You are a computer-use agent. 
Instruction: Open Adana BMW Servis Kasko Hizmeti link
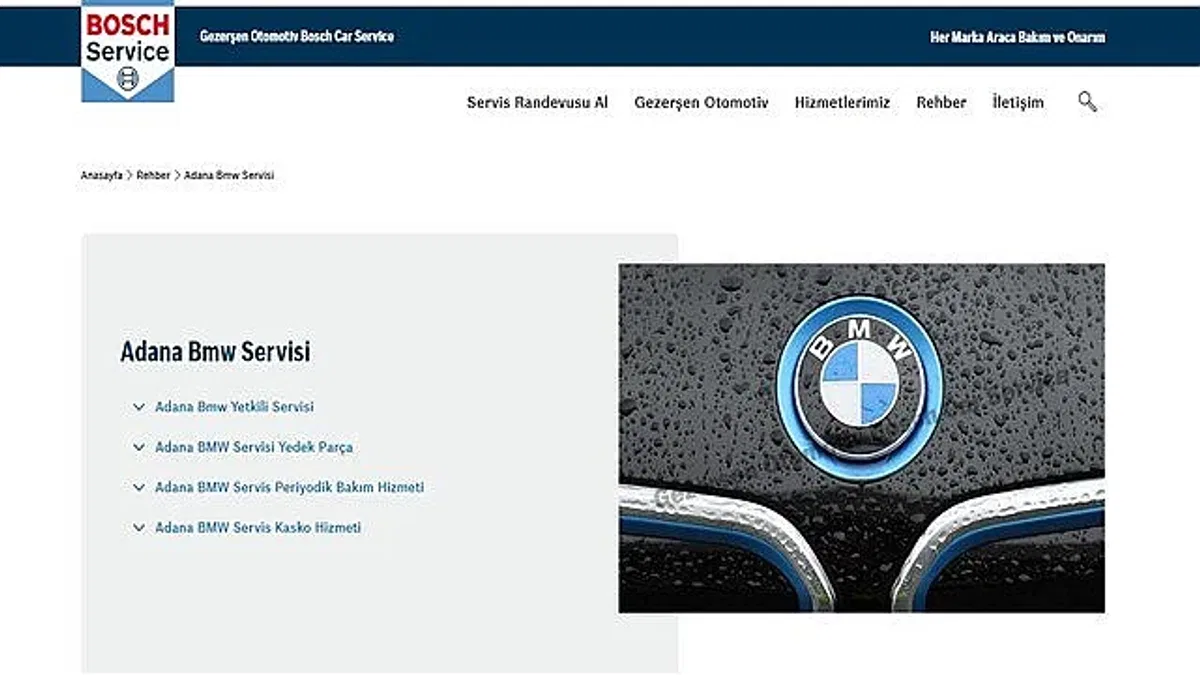(x=258, y=527)
